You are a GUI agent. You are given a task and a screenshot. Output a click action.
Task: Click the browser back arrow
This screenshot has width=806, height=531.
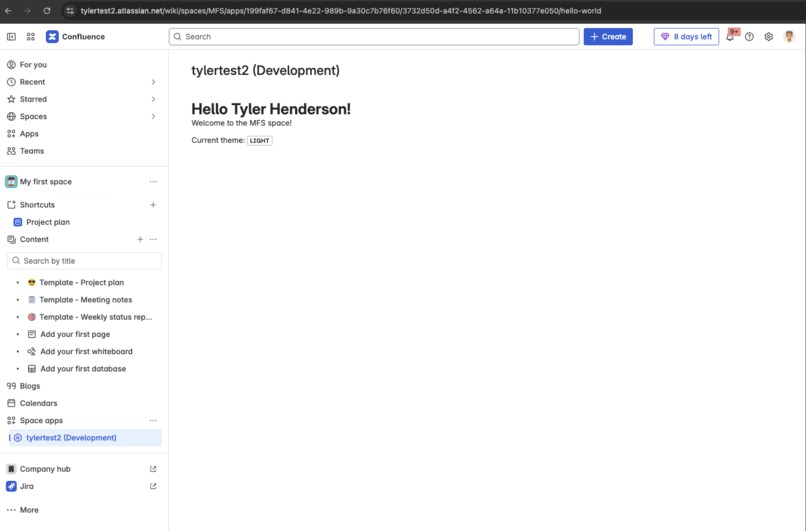(x=9, y=11)
